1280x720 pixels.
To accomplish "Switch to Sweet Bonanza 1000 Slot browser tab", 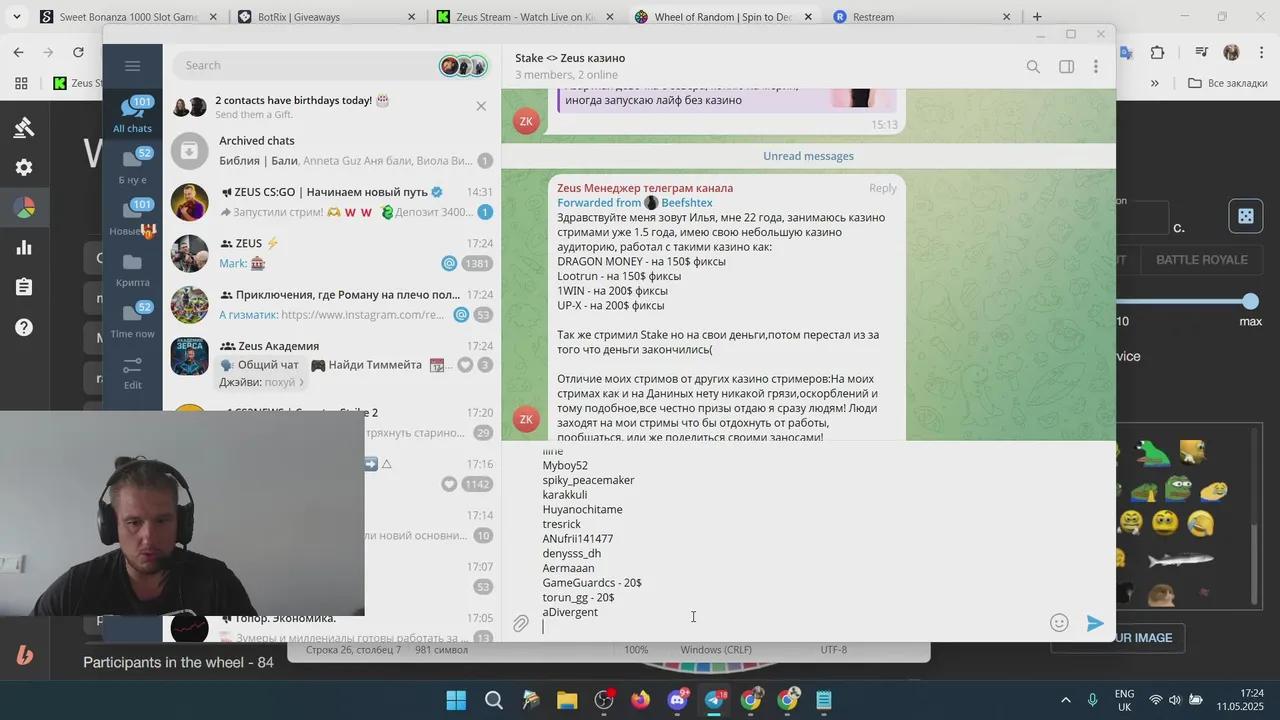I will click(126, 17).
